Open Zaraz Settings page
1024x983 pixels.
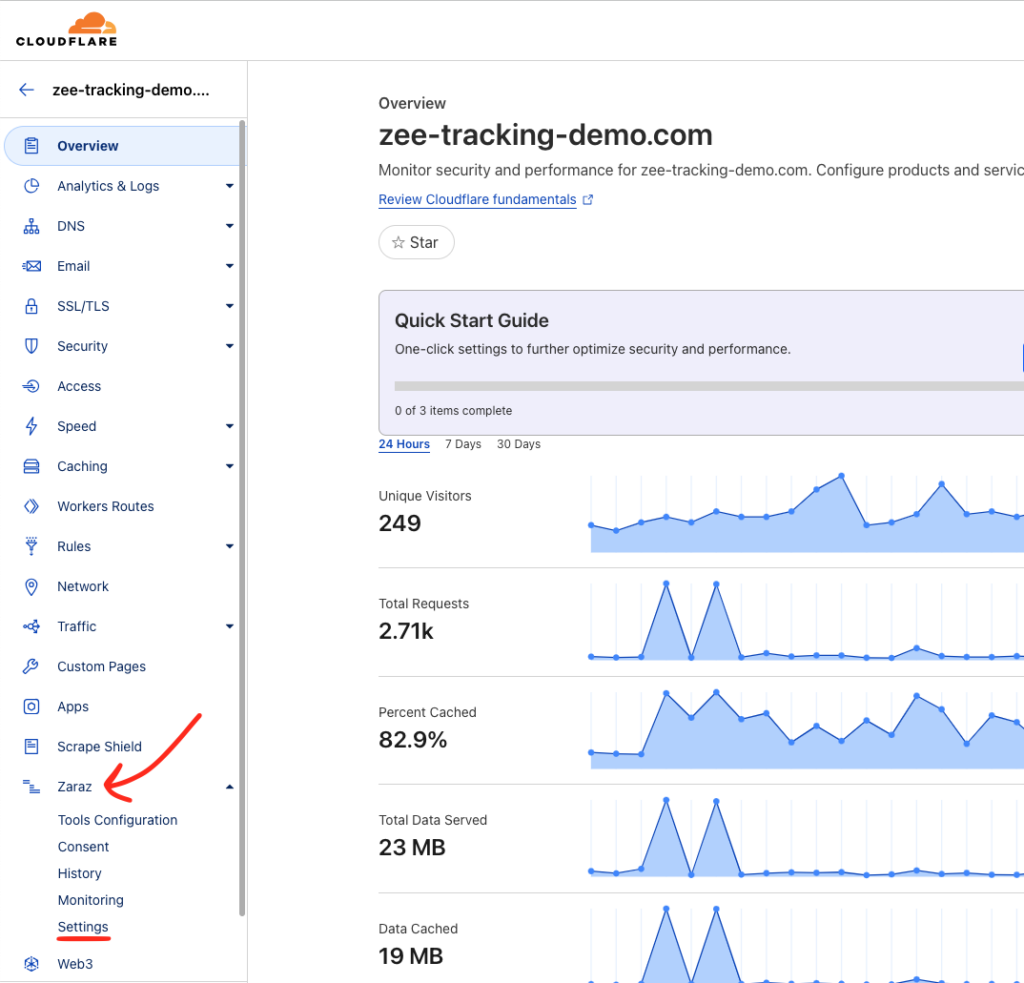(x=83, y=927)
